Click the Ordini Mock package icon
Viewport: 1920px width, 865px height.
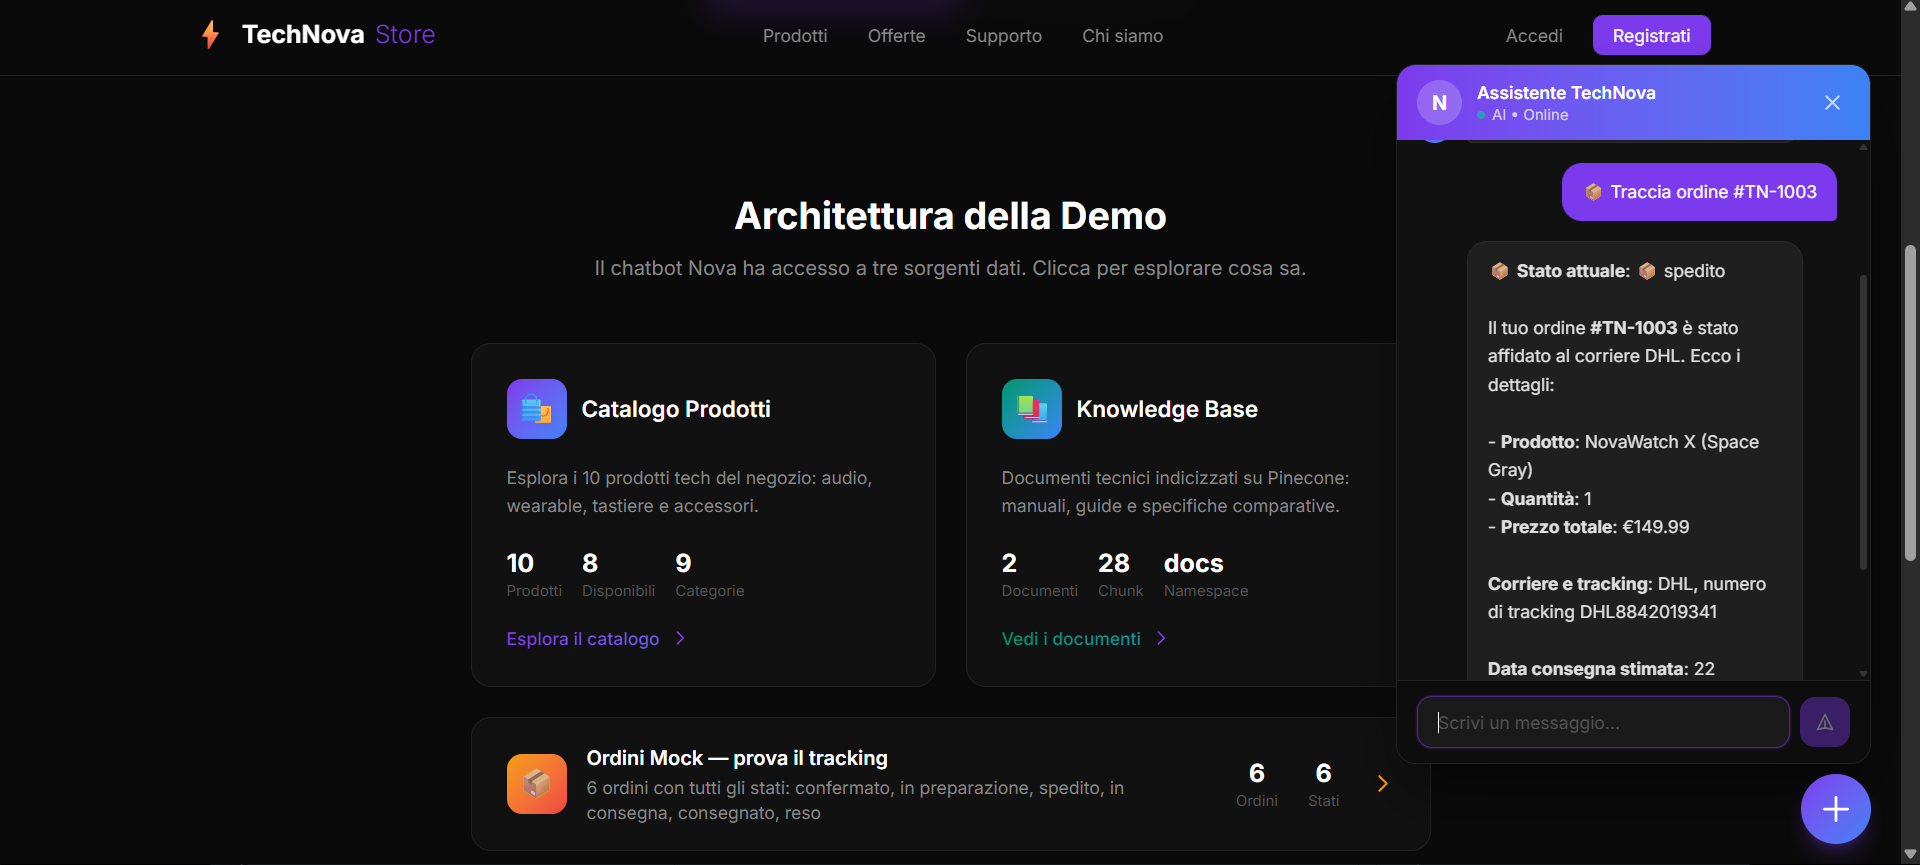click(536, 784)
